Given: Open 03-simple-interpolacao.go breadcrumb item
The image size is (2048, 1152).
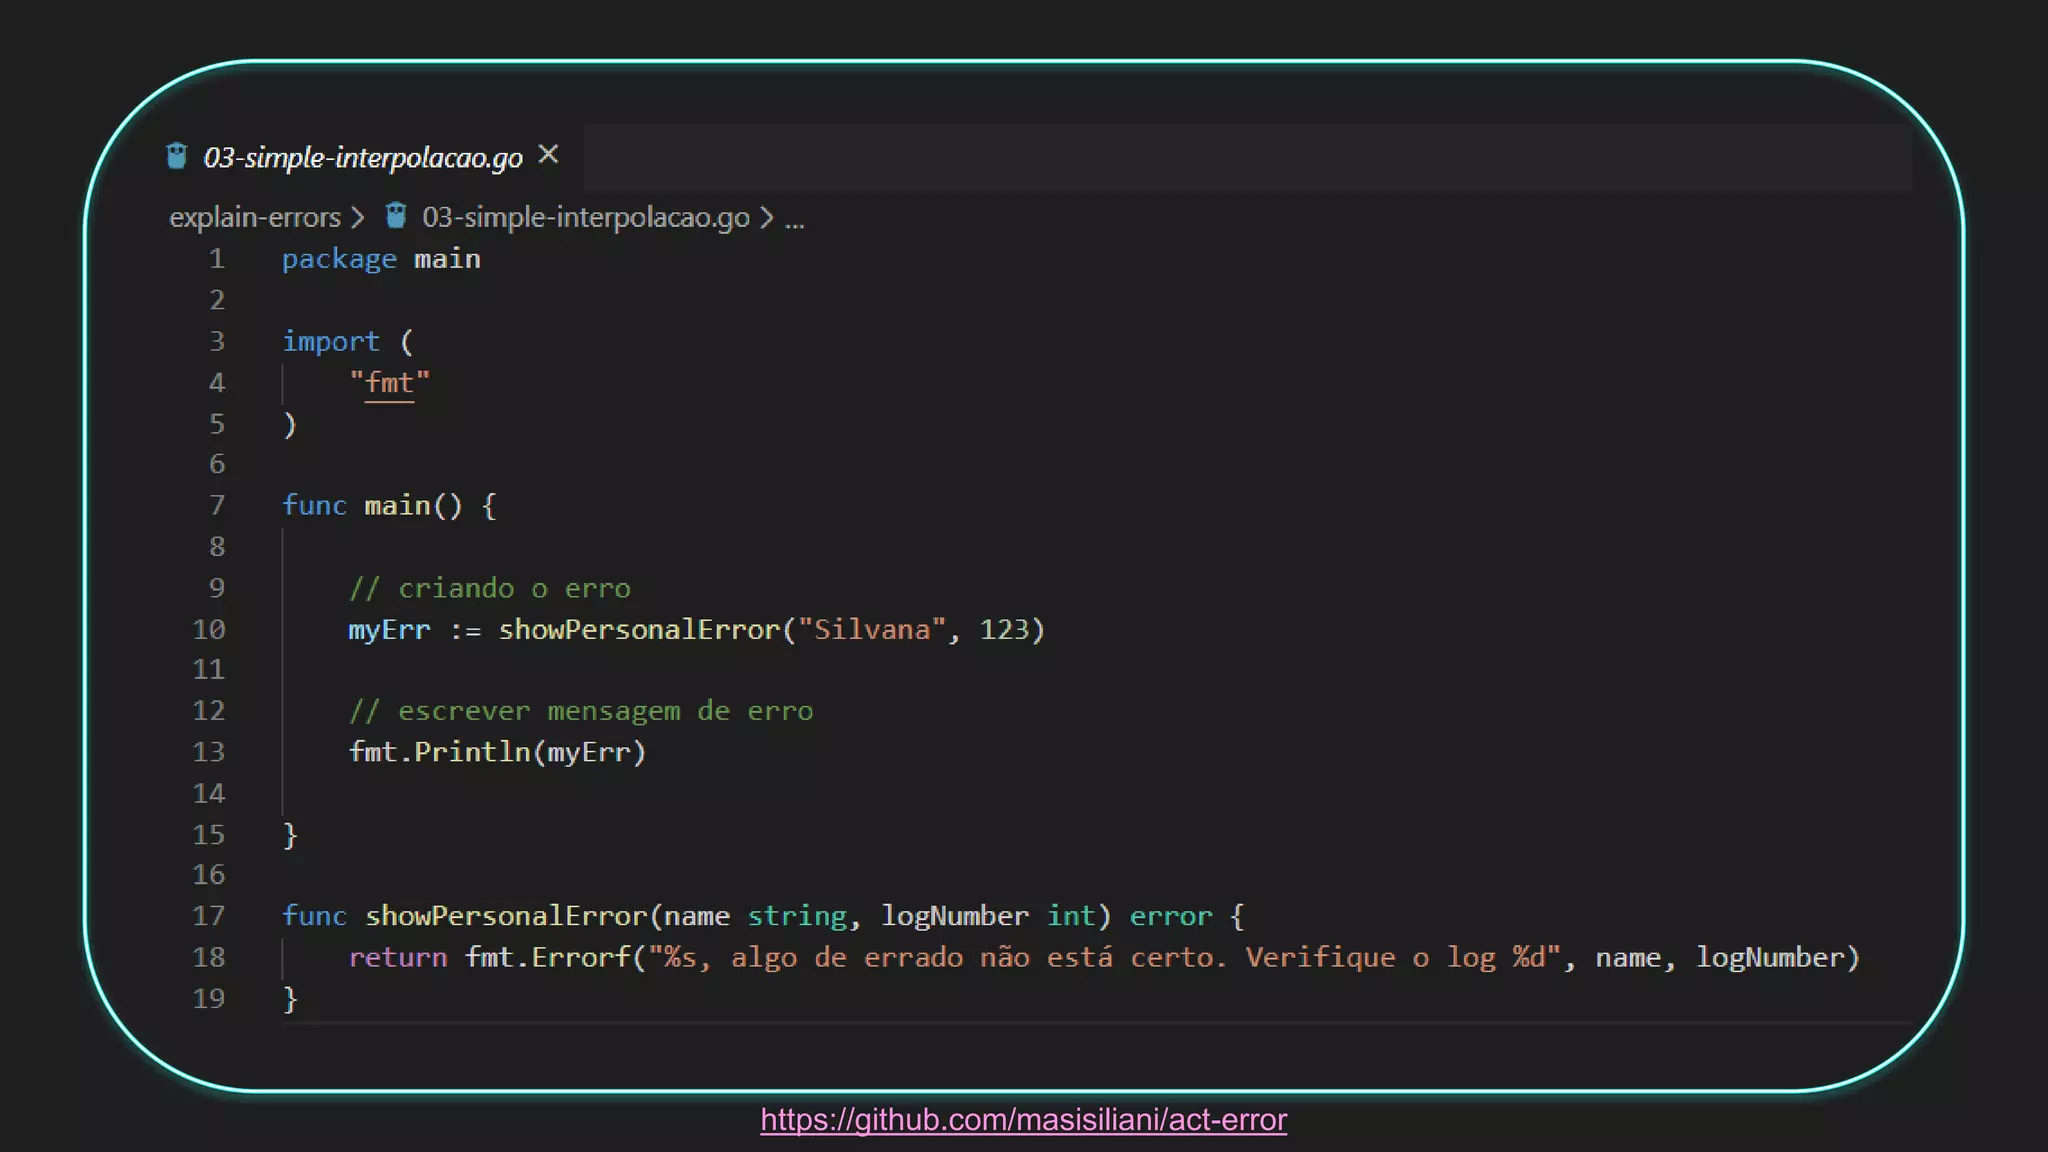Looking at the screenshot, I should pos(585,217).
